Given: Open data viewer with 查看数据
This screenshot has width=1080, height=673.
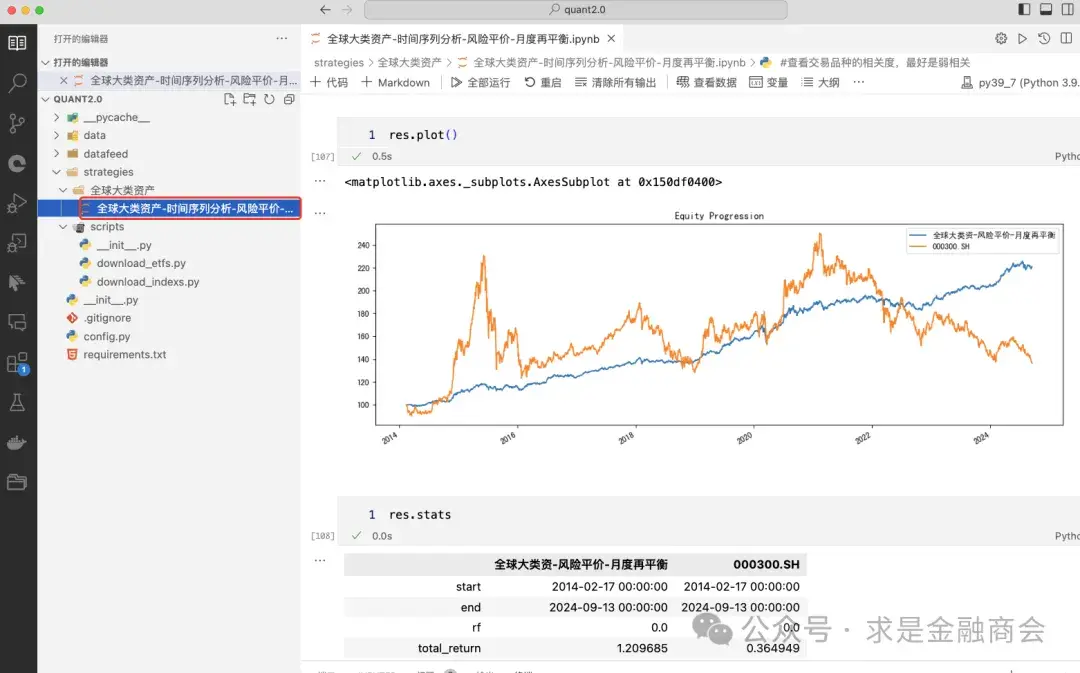Looking at the screenshot, I should click(x=707, y=82).
